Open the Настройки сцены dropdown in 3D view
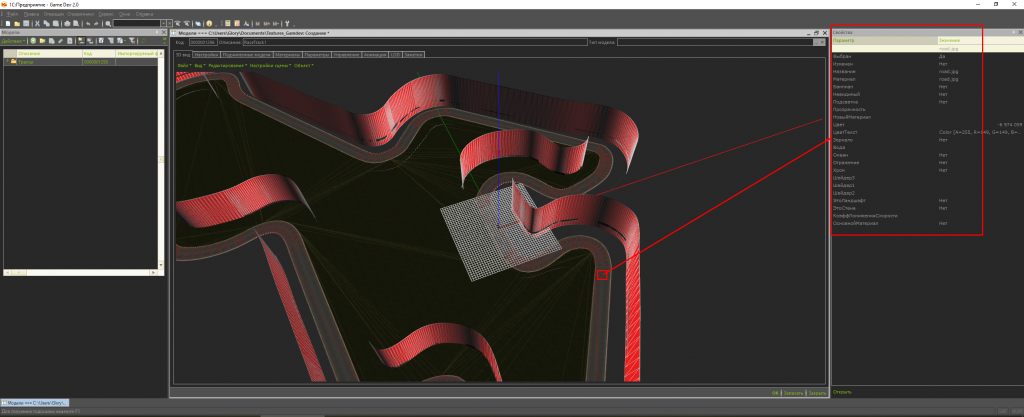This screenshot has height=417, width=1024. point(270,65)
